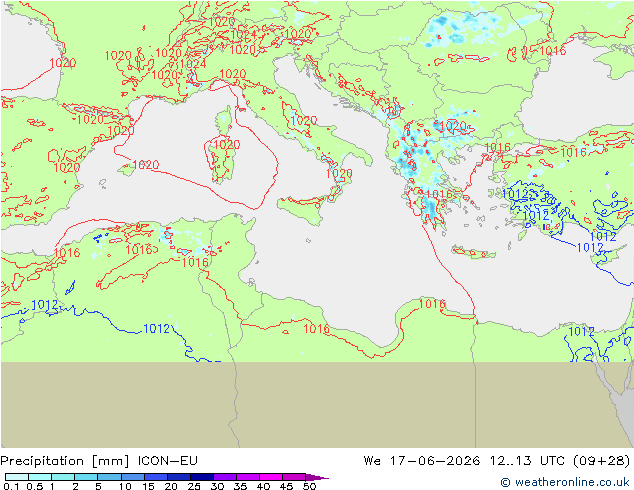634x490 pixels.
Task: Click the 1020 label over central Italy
Action: pos(304,120)
